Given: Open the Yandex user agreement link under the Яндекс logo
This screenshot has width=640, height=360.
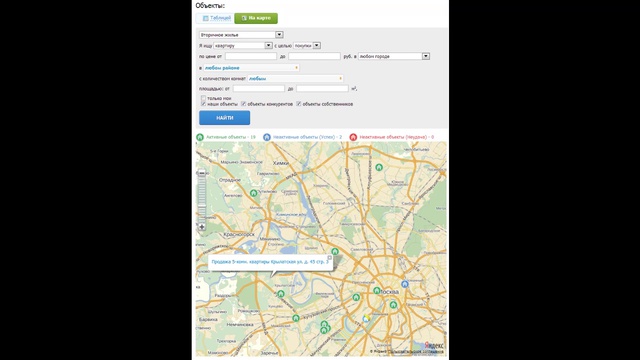Looking at the screenshot, I should 416,351.
